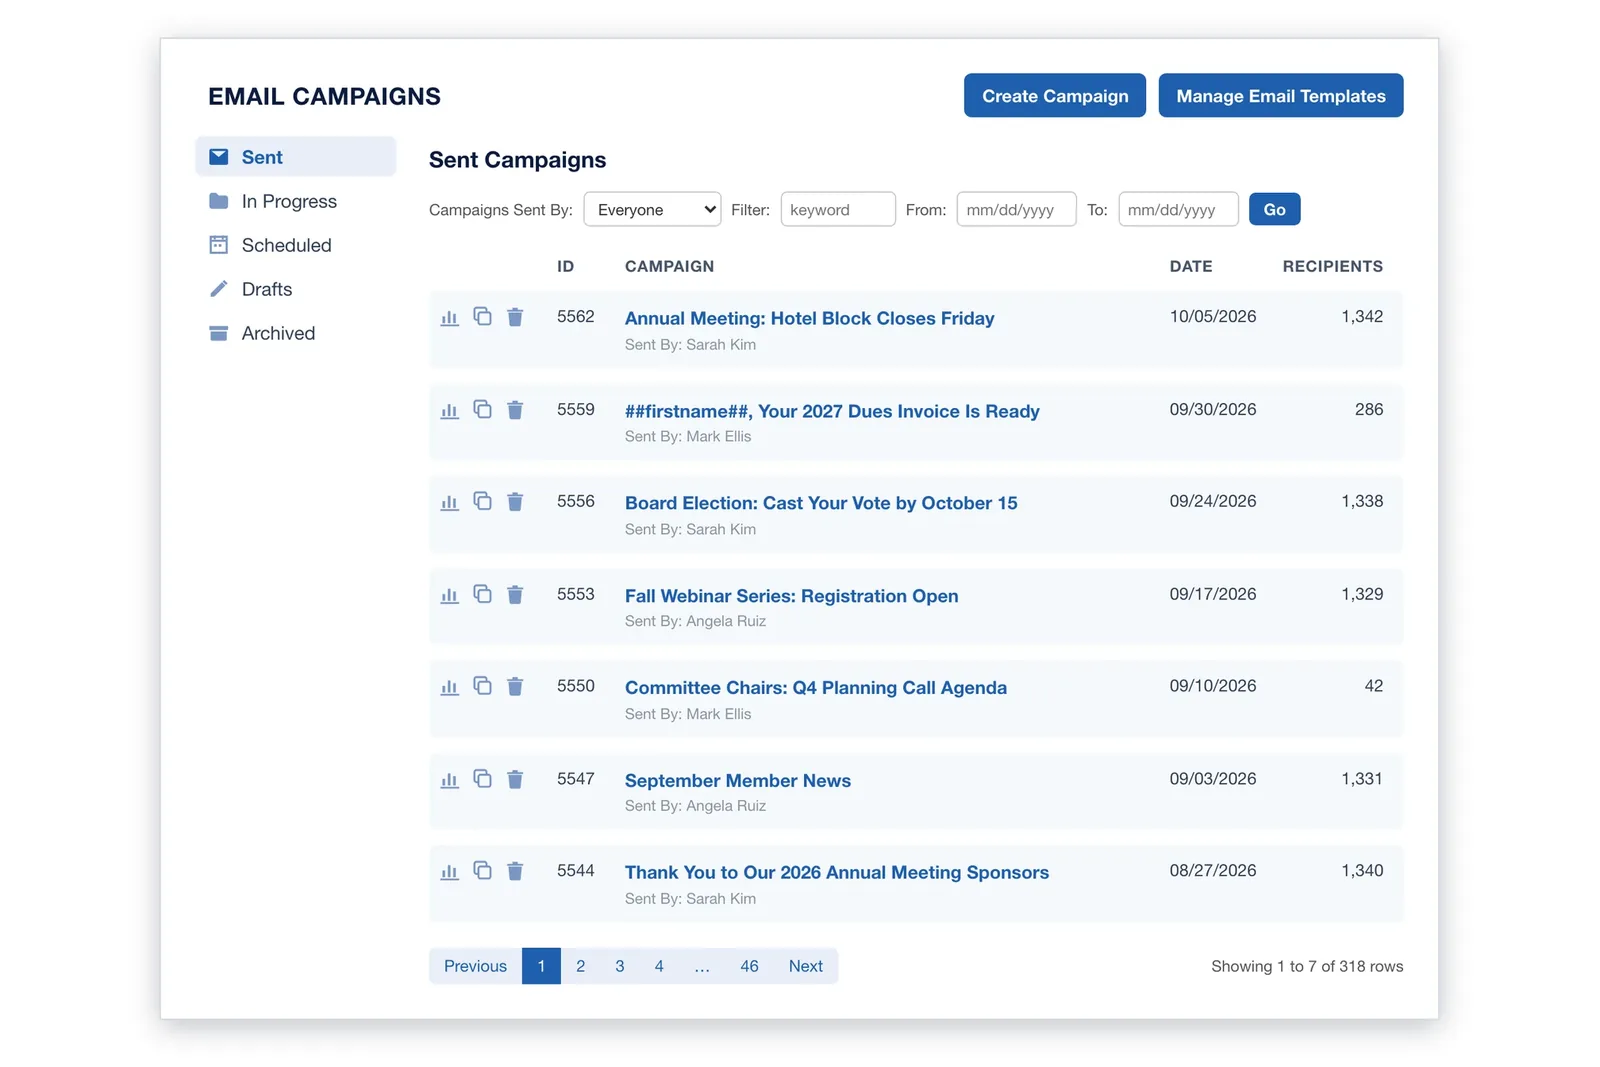Image resolution: width=1600 pixels, height=1067 pixels.
Task: Duplicate the Committee Chairs campaign 5550
Action: pos(482,686)
